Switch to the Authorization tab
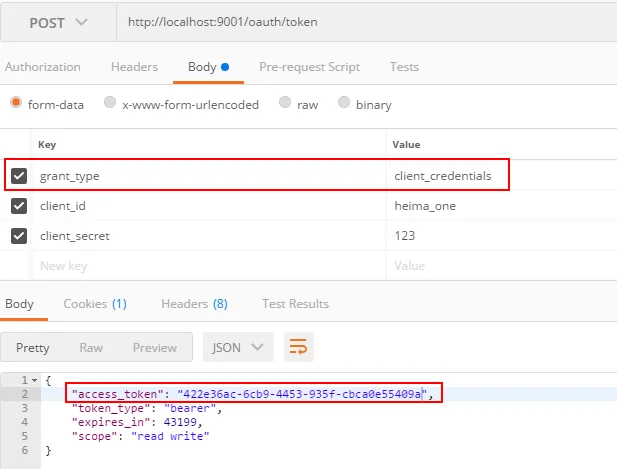 (42, 67)
